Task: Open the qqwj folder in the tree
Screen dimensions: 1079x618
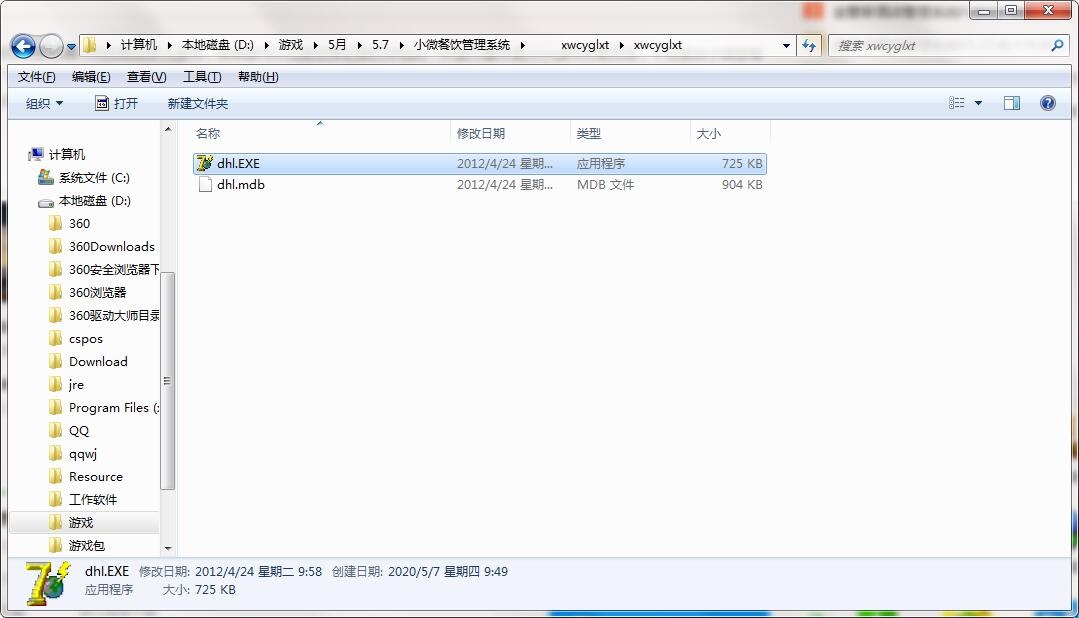Action: [83, 454]
